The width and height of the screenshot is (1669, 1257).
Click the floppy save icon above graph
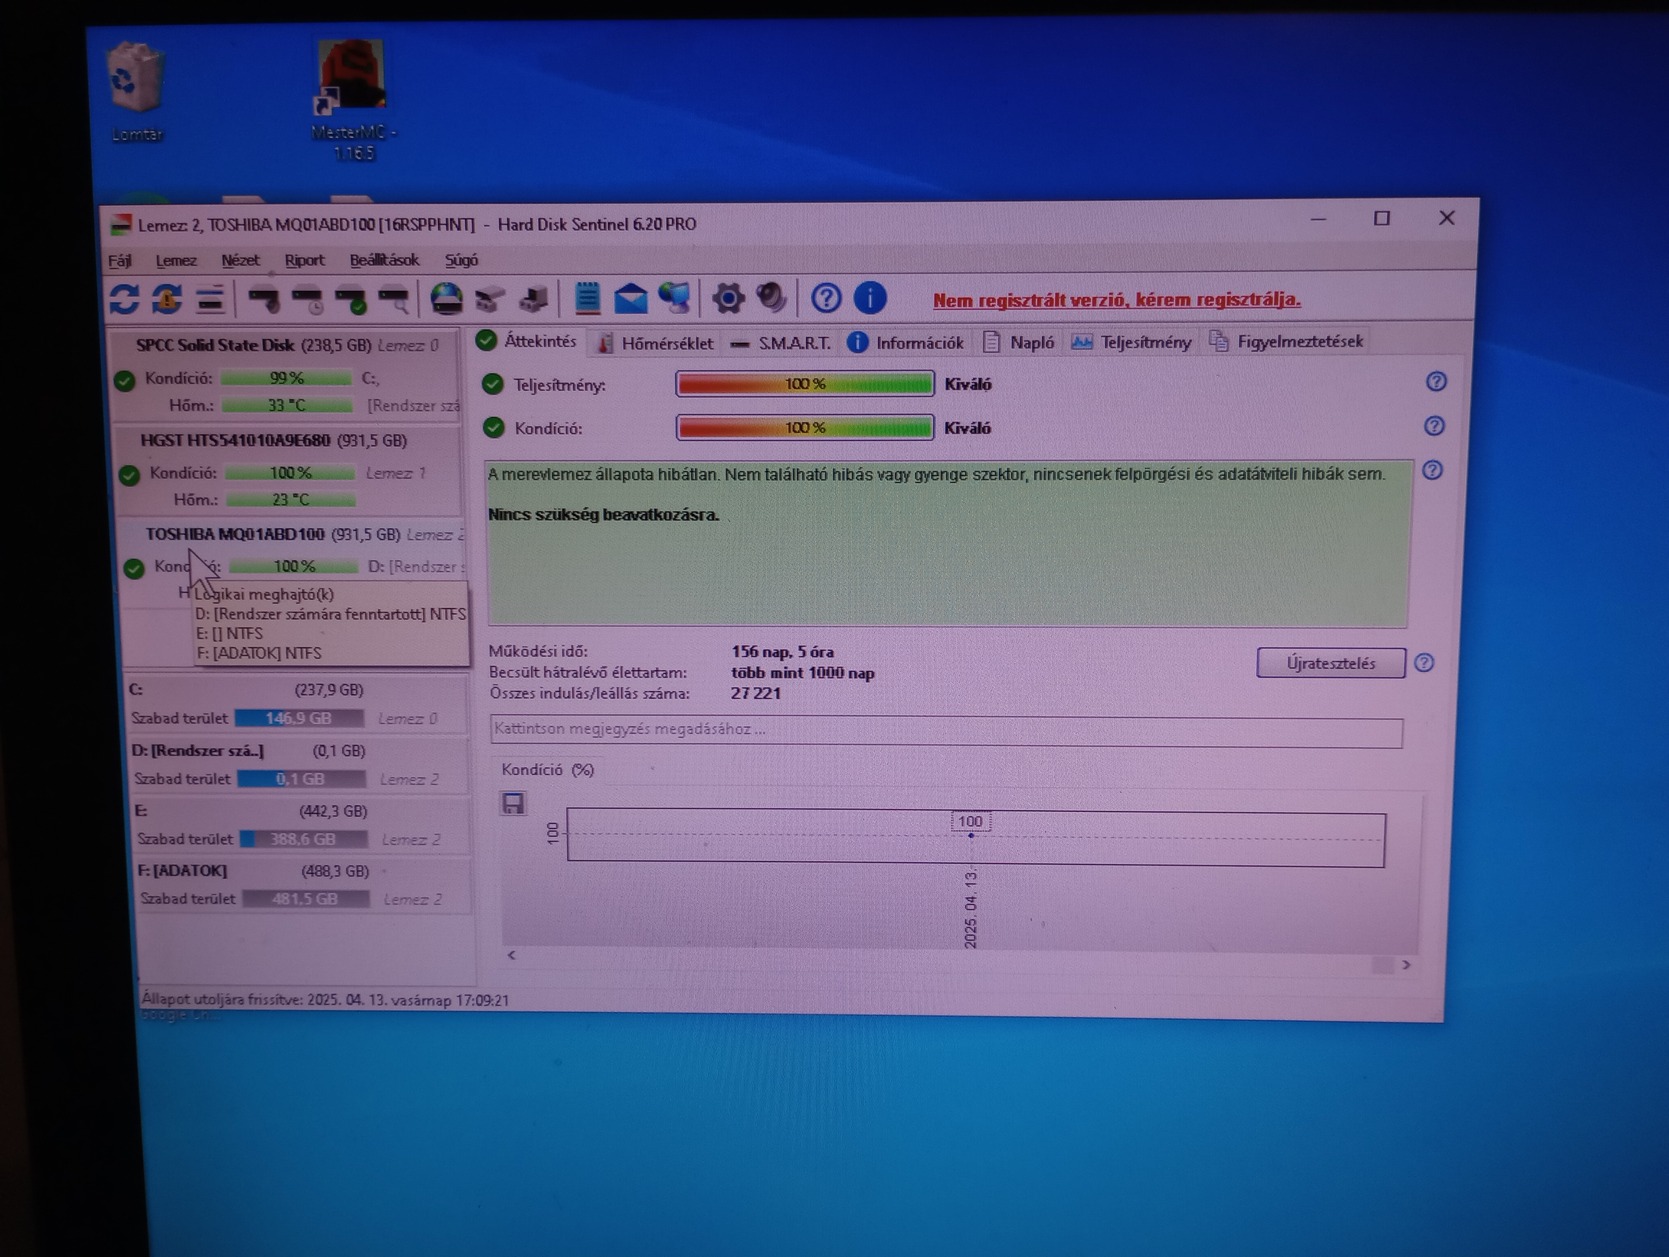tap(513, 803)
